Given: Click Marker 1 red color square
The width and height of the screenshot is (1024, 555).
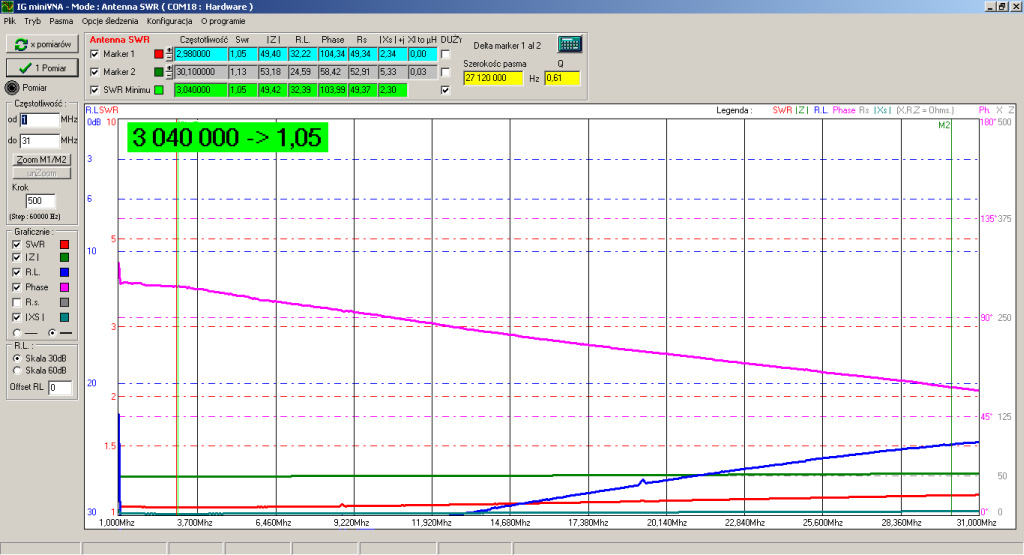Looking at the screenshot, I should (x=158, y=54).
